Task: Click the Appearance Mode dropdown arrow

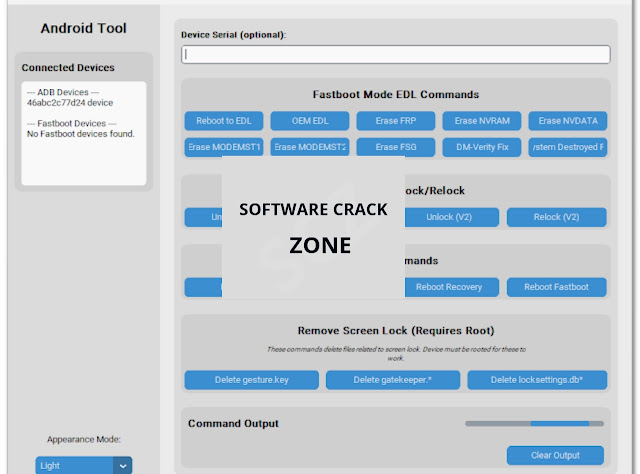Action: 122,466
